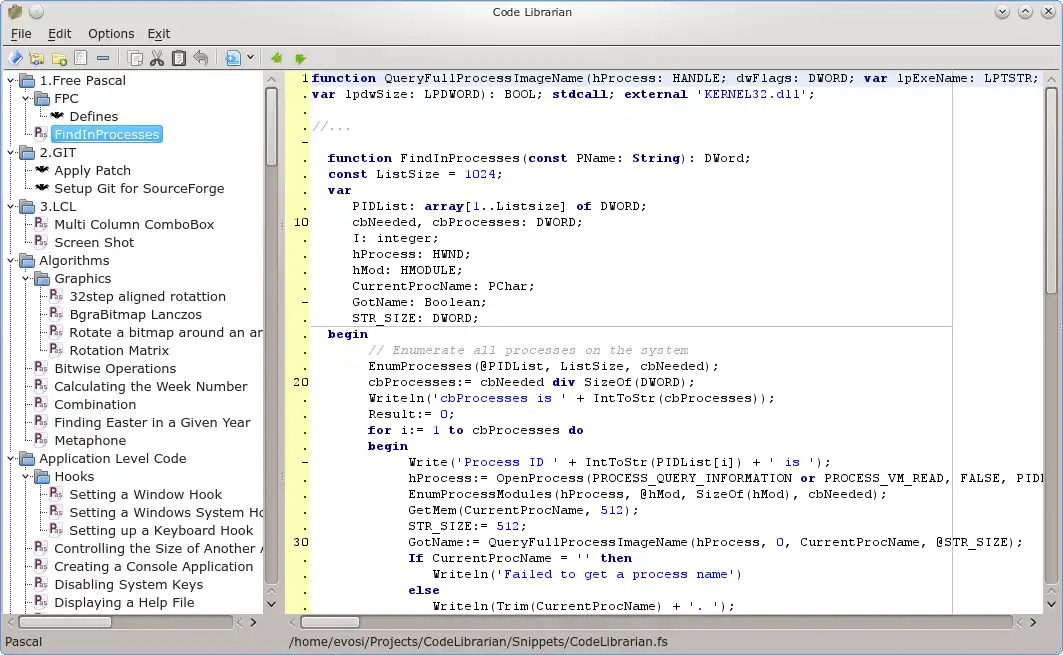Select the FindInProcesses snippet

point(106,134)
